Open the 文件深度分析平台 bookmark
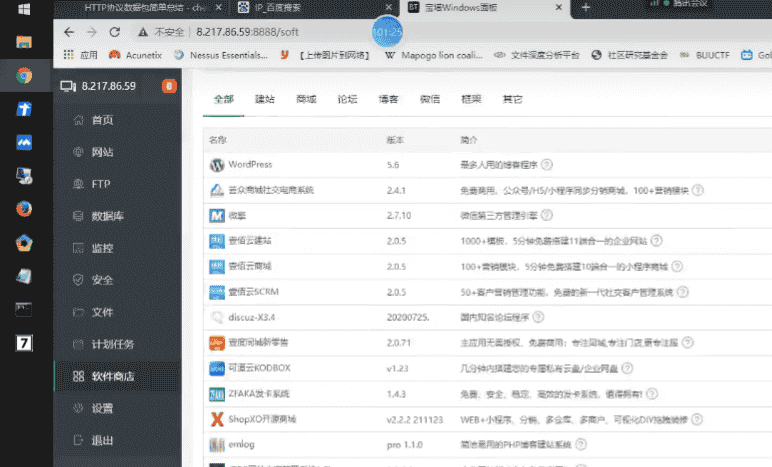 [537, 55]
